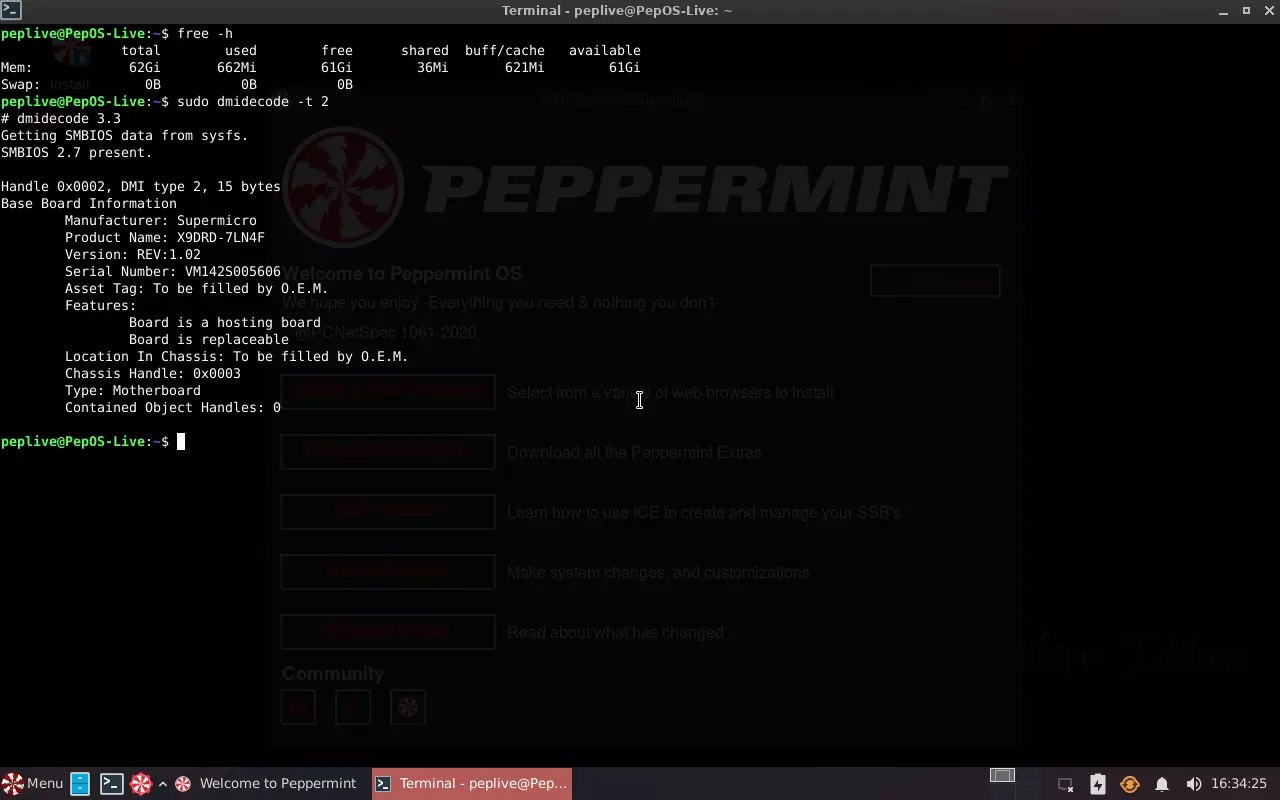Screen dimensions: 1280x800
Task: Toggle maximize on the Terminal window
Action: pos(1246,11)
